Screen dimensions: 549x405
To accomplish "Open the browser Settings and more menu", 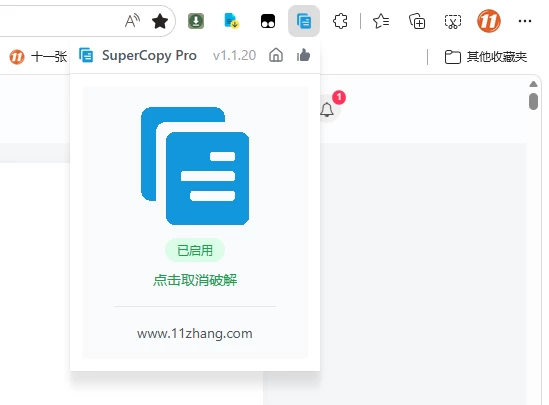I will pos(525,21).
